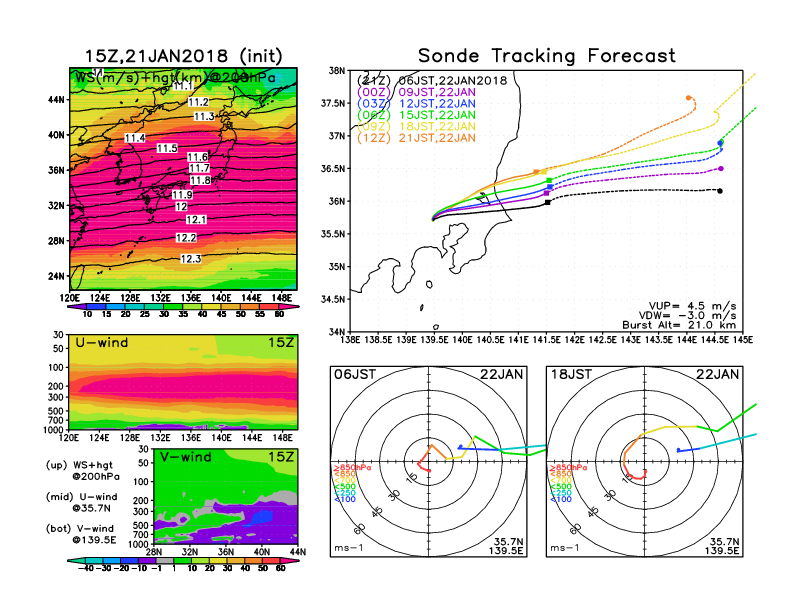This screenshot has width=792, height=612.
Task: Click the '141.5E' longitude axis label
Action: pyautogui.click(x=547, y=340)
